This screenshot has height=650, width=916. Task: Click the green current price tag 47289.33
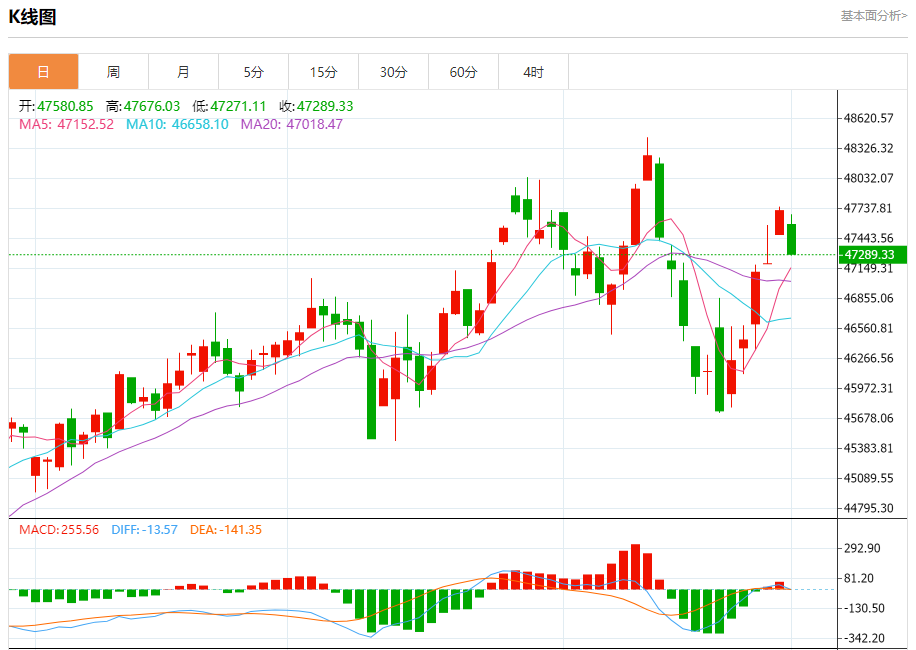tap(872, 255)
